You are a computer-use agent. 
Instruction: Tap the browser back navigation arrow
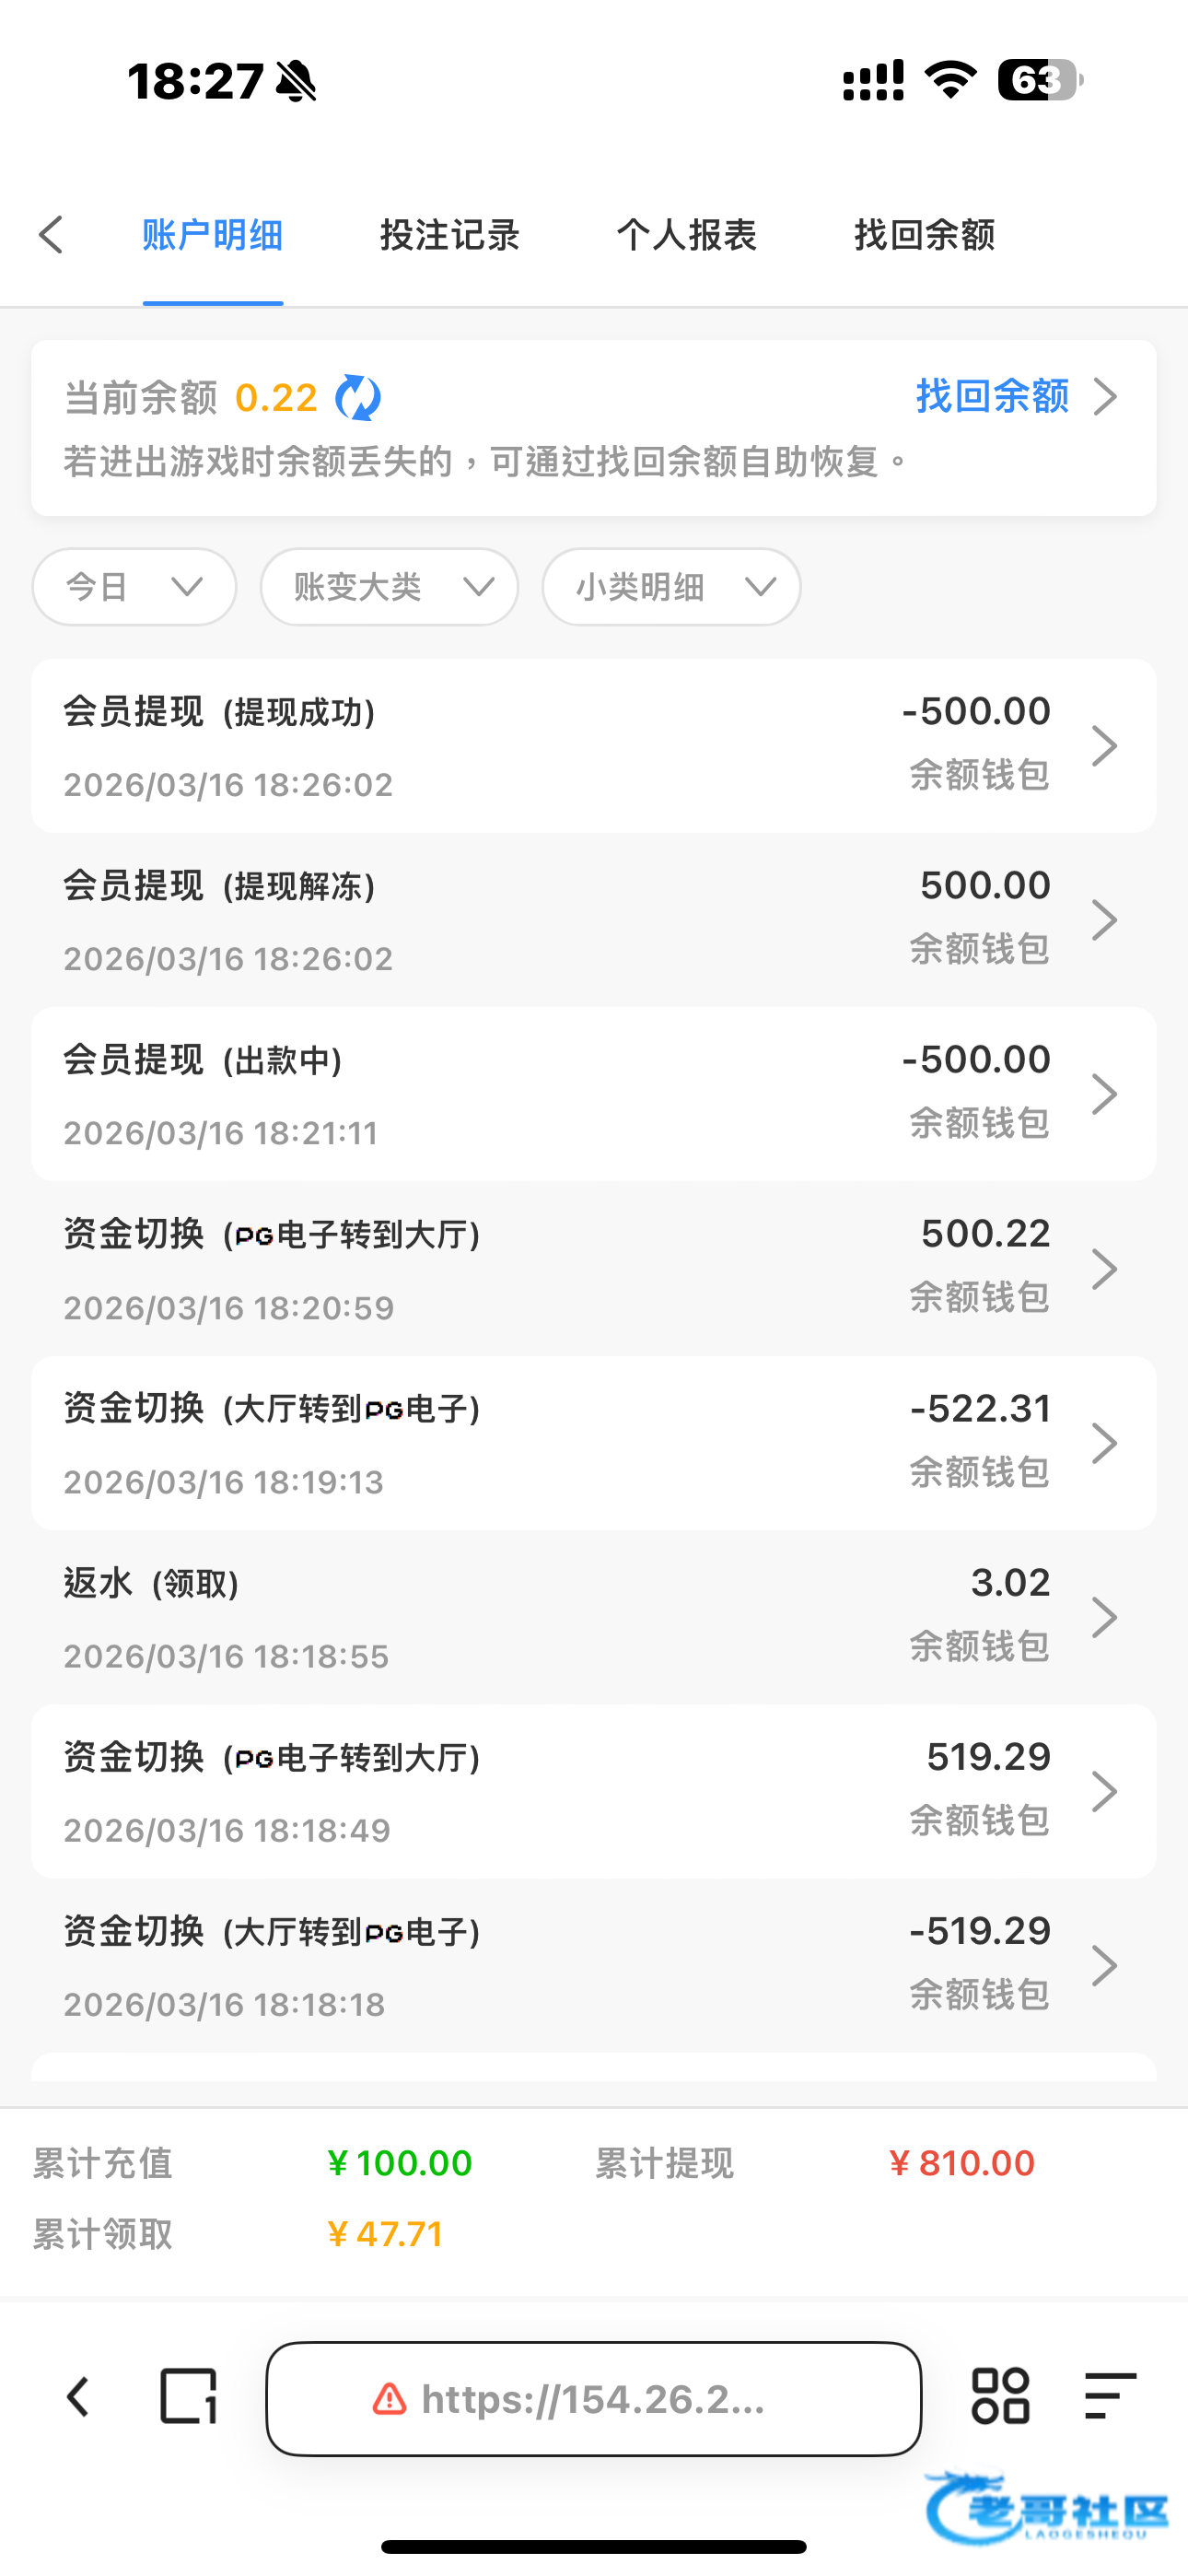[x=78, y=2397]
